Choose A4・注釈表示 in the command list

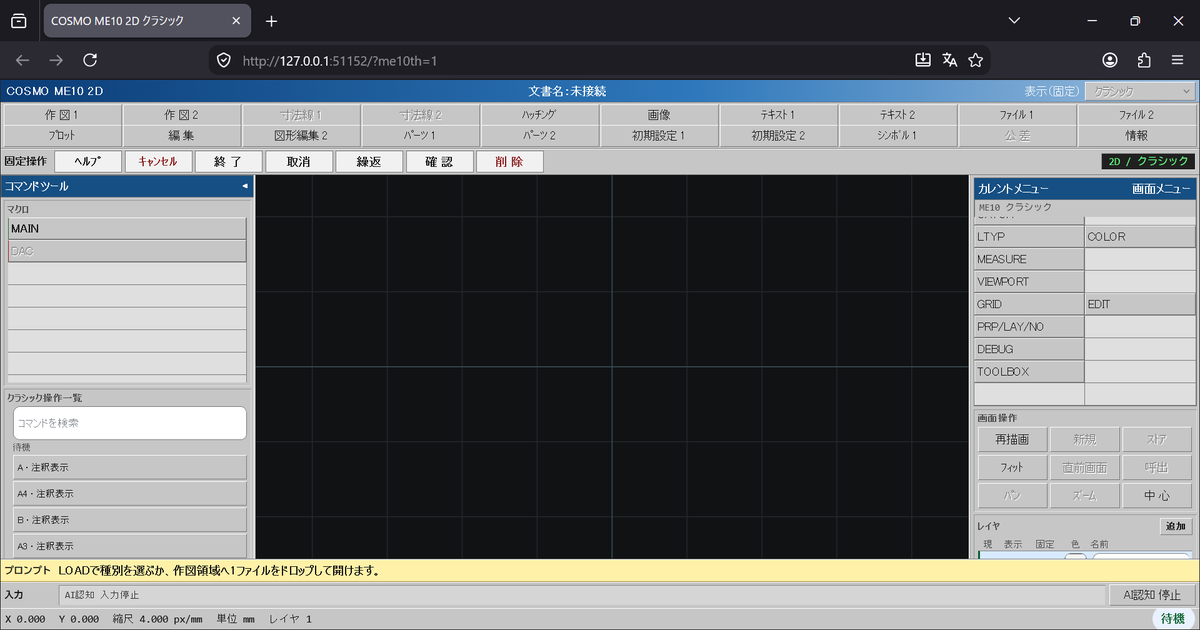pyautogui.click(x=130, y=493)
